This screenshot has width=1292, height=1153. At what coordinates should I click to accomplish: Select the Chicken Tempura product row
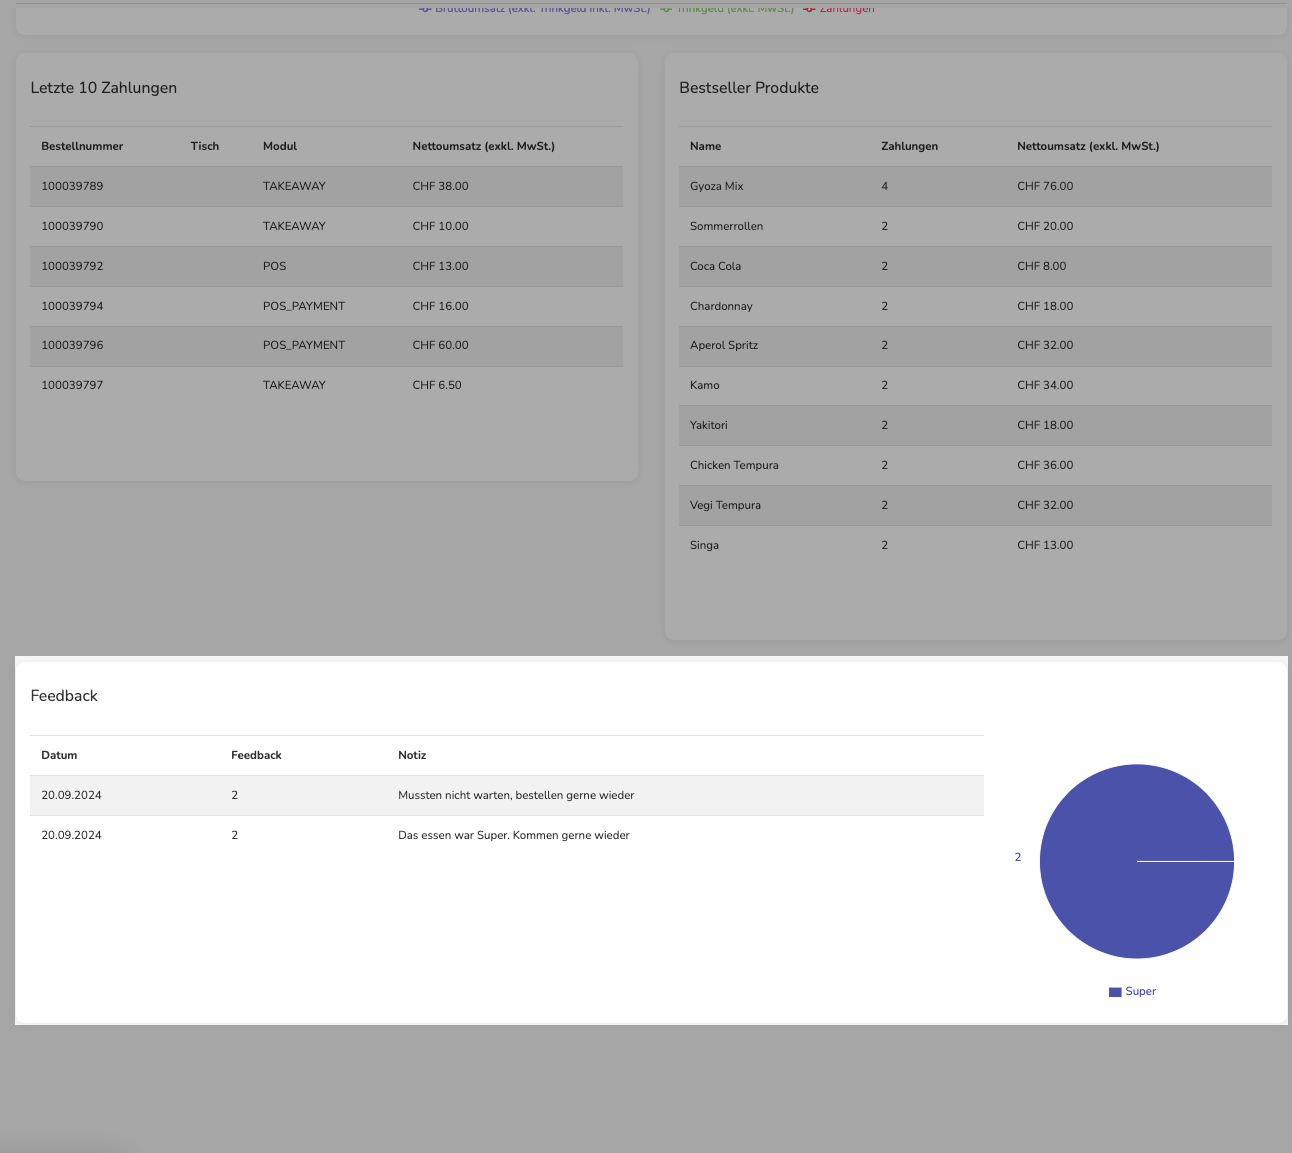pyautogui.click(x=975, y=465)
